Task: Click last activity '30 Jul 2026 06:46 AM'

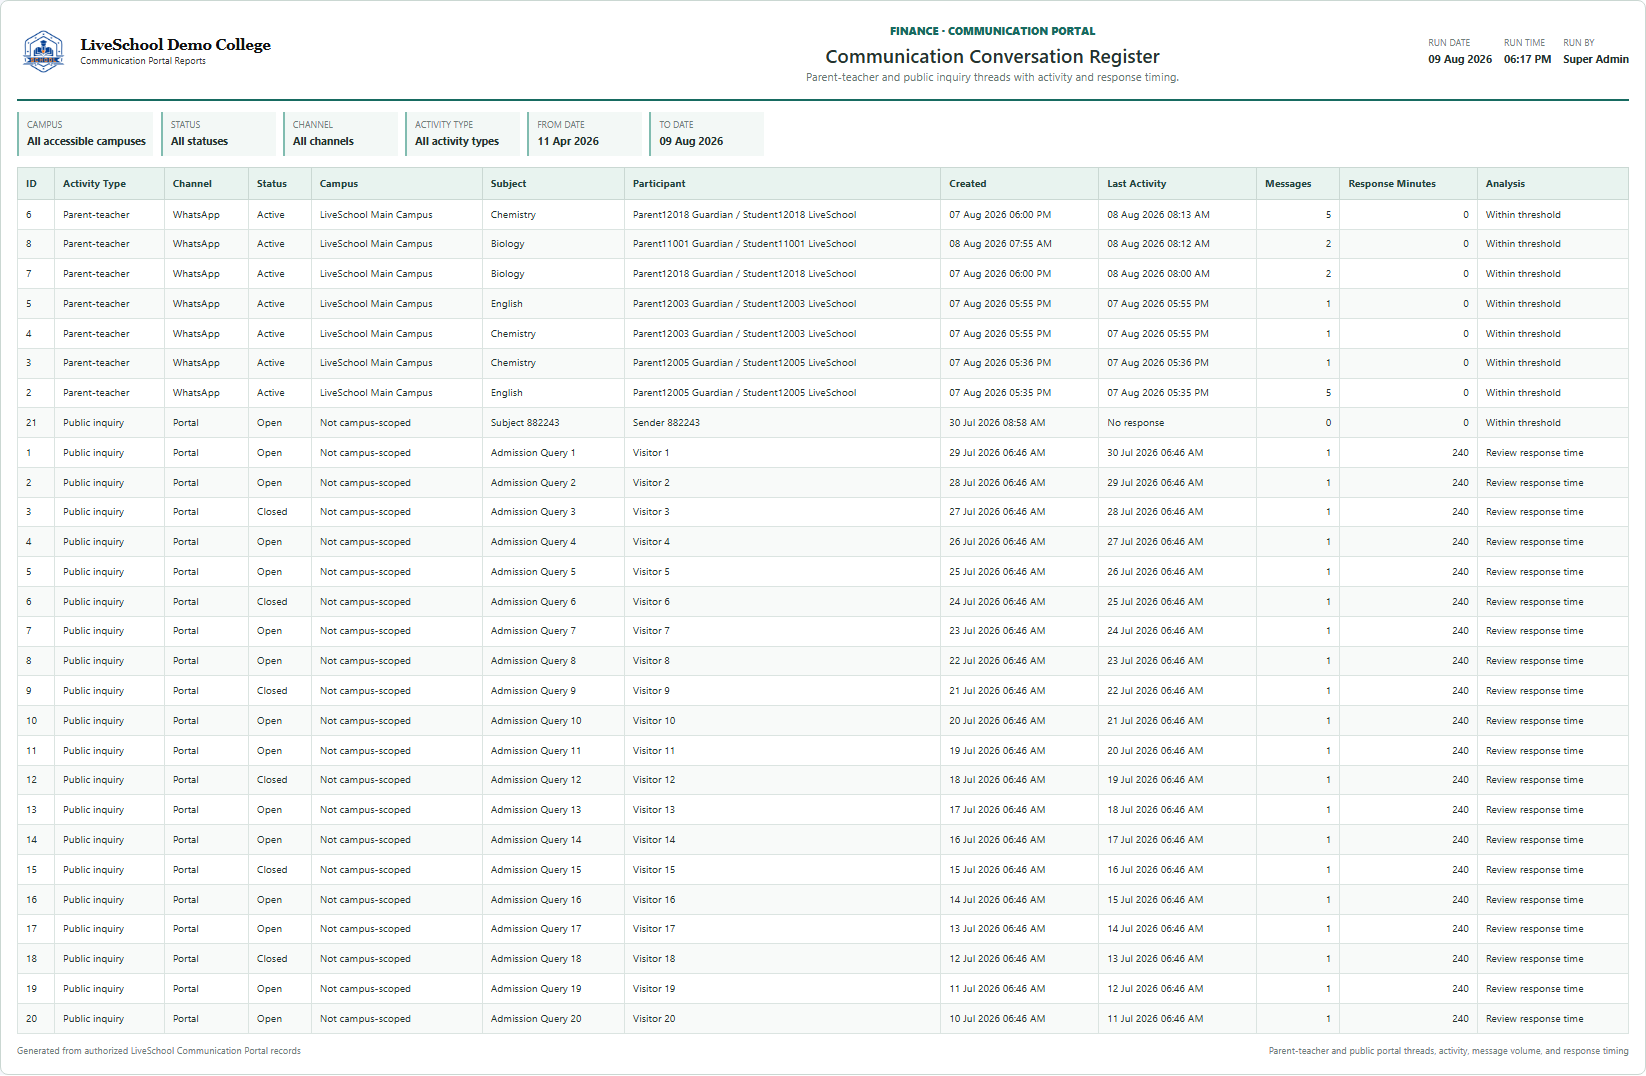Action: tap(1155, 453)
